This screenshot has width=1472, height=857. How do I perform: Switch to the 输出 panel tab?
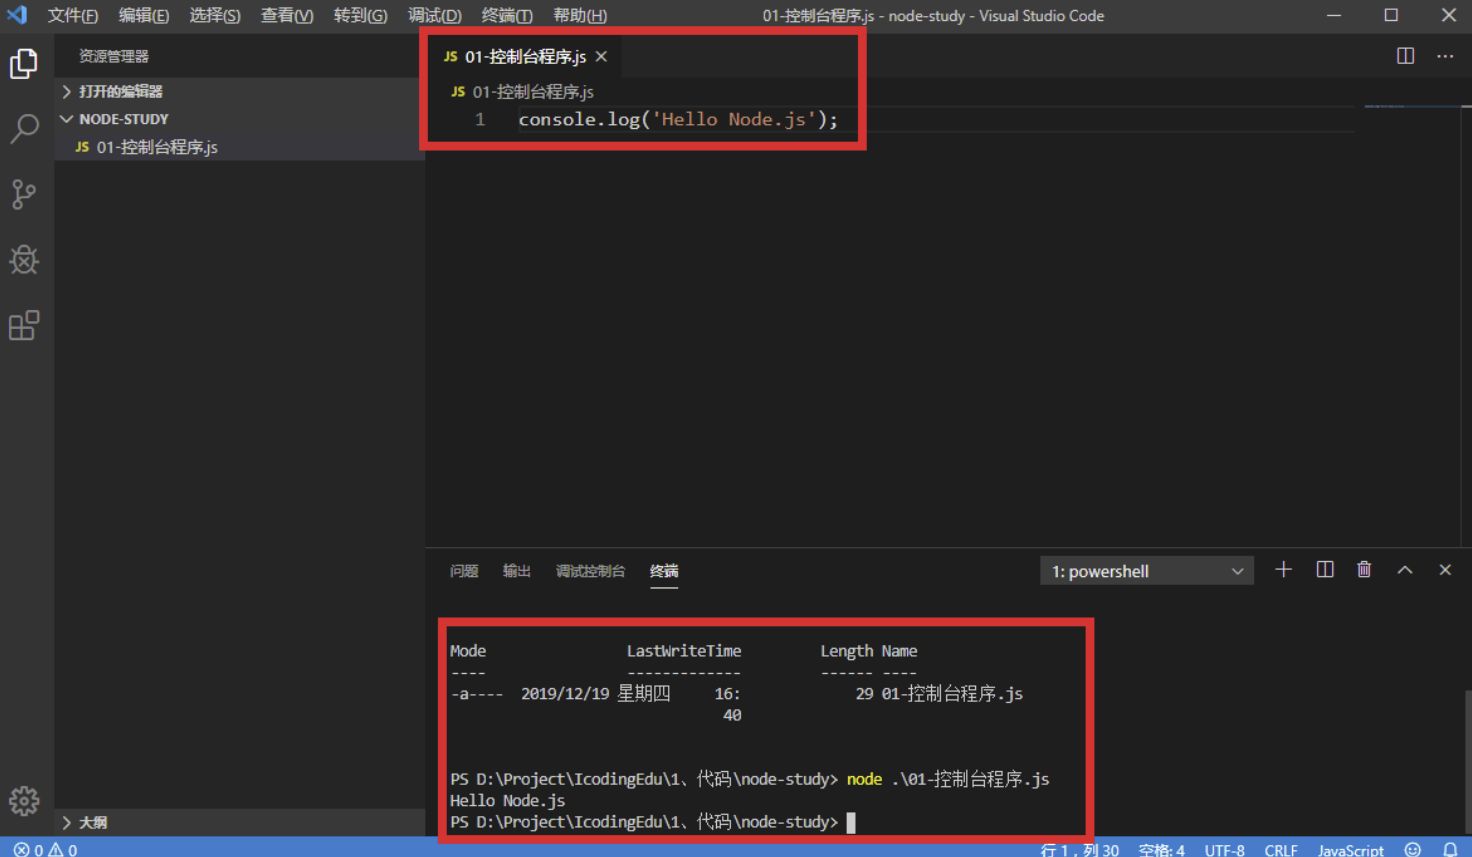pos(517,571)
